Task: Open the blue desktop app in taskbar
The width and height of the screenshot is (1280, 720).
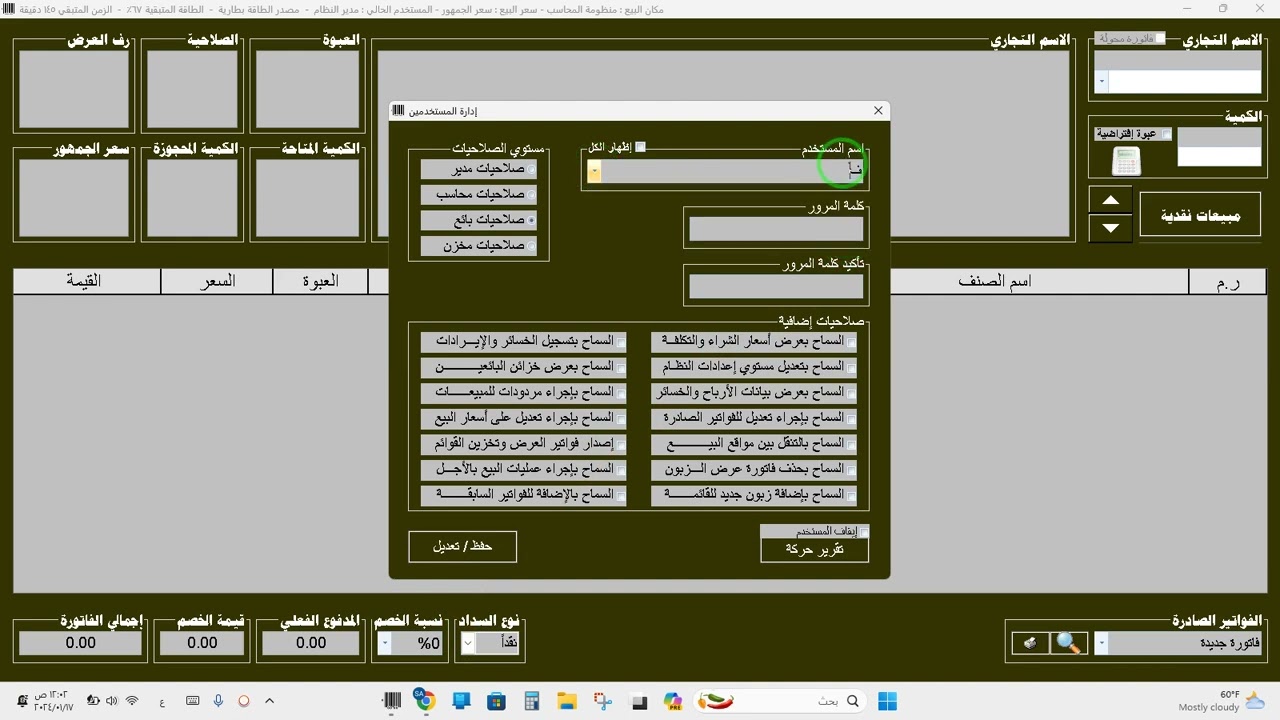Action: (x=461, y=701)
